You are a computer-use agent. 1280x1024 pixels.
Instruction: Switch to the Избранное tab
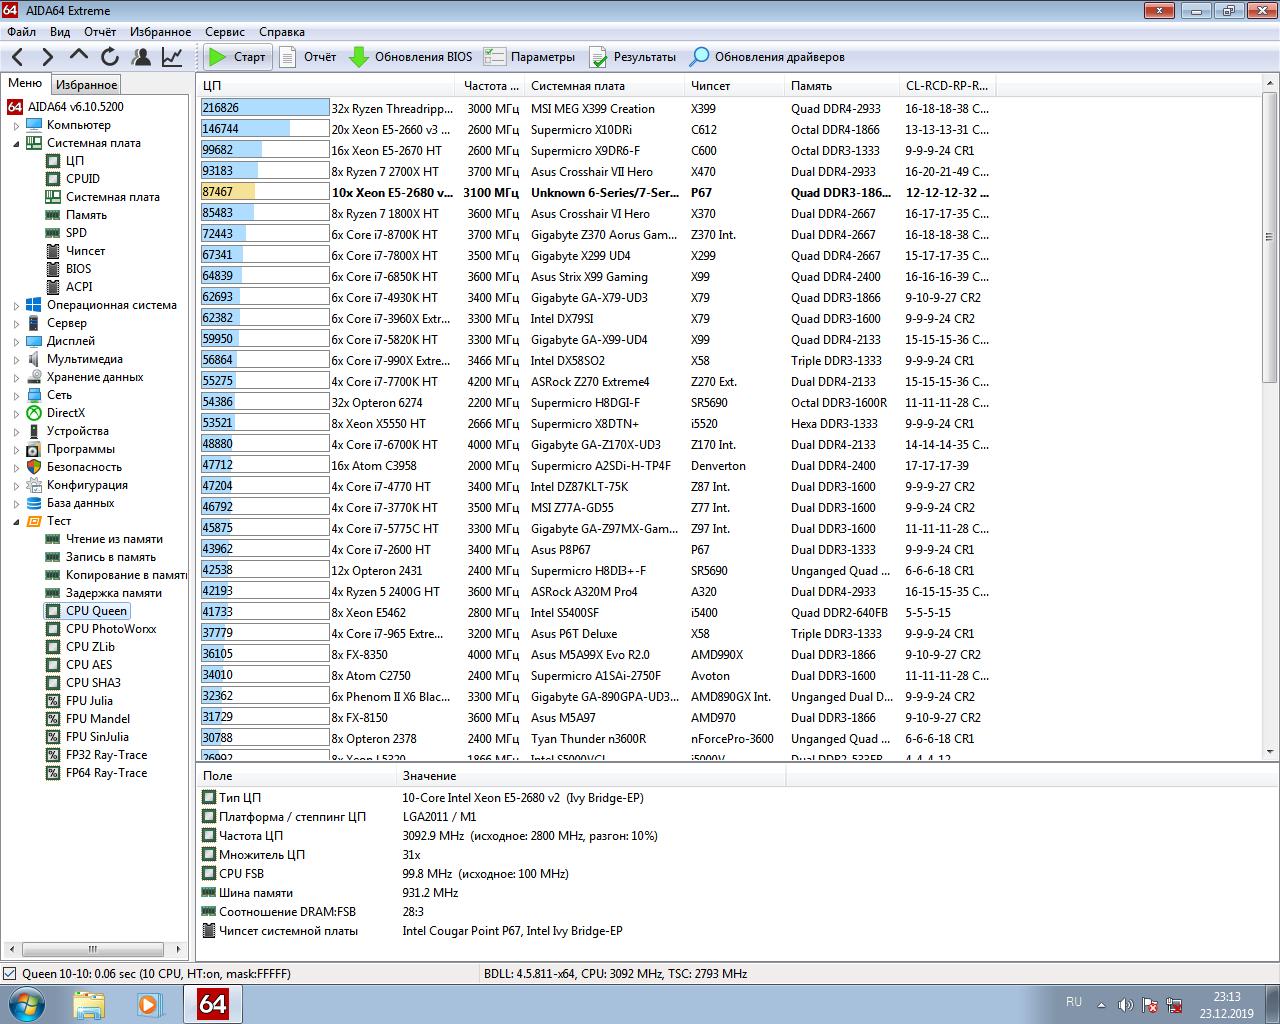(x=86, y=85)
